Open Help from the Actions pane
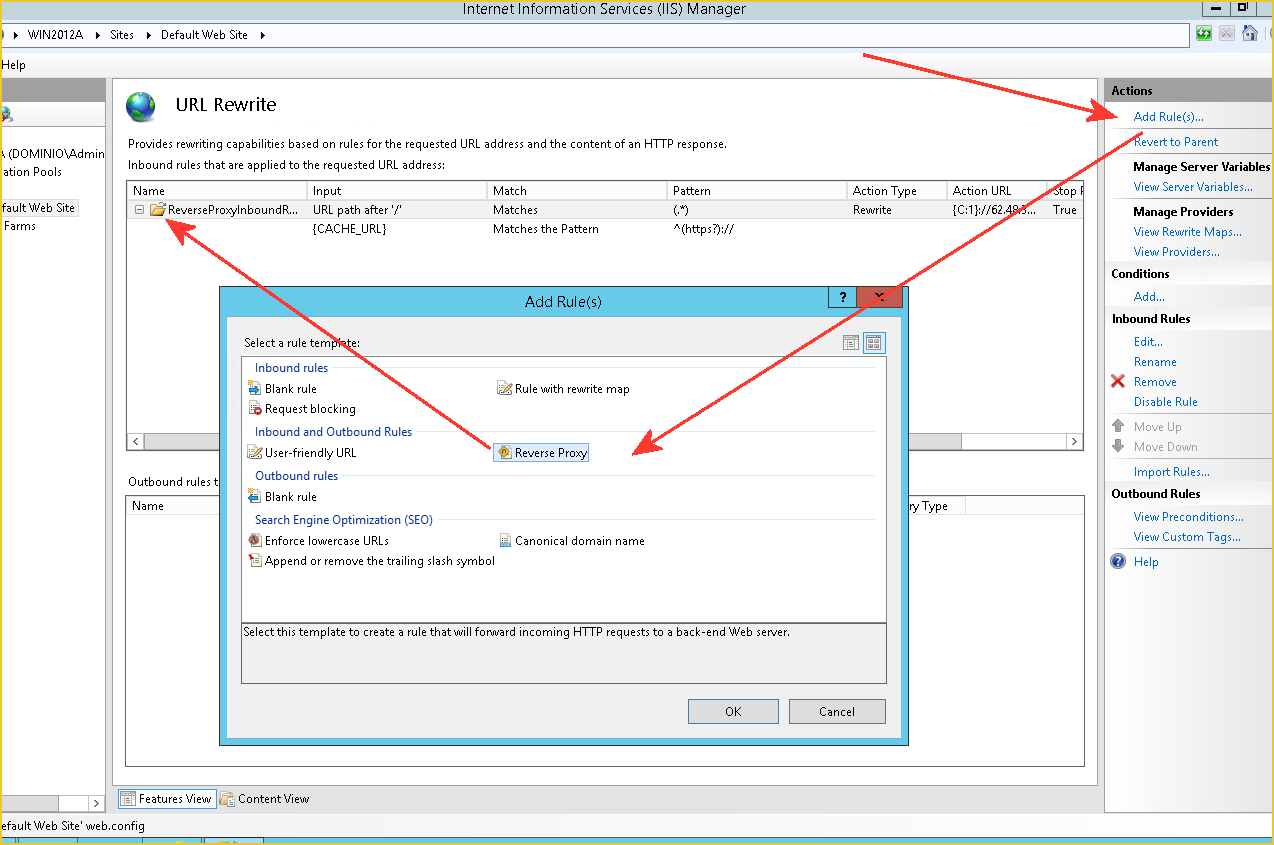Viewport: 1274px width, 845px height. point(1146,562)
